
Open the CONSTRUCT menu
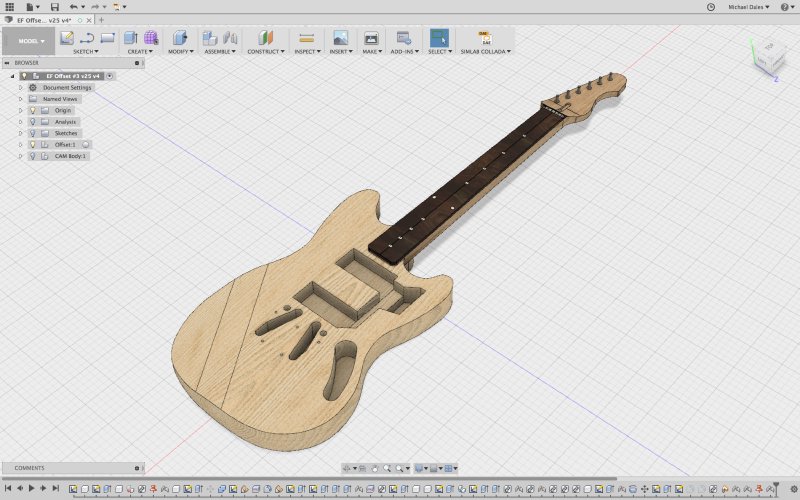pyautogui.click(x=266, y=52)
